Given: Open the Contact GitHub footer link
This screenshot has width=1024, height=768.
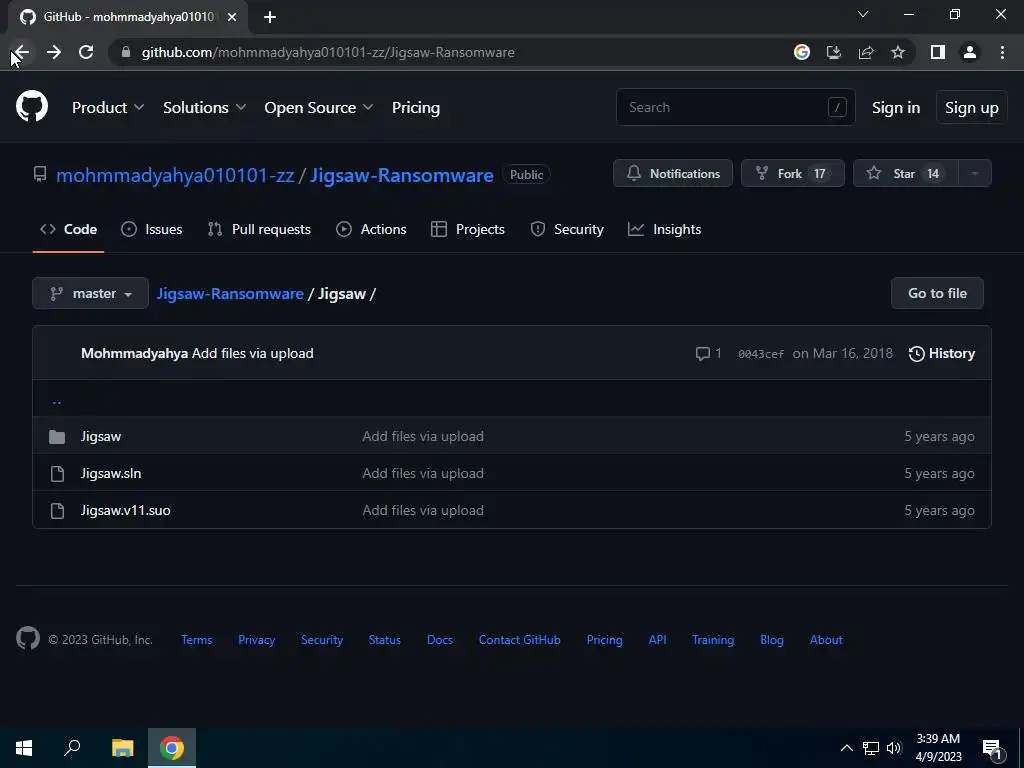Looking at the screenshot, I should (x=520, y=640).
